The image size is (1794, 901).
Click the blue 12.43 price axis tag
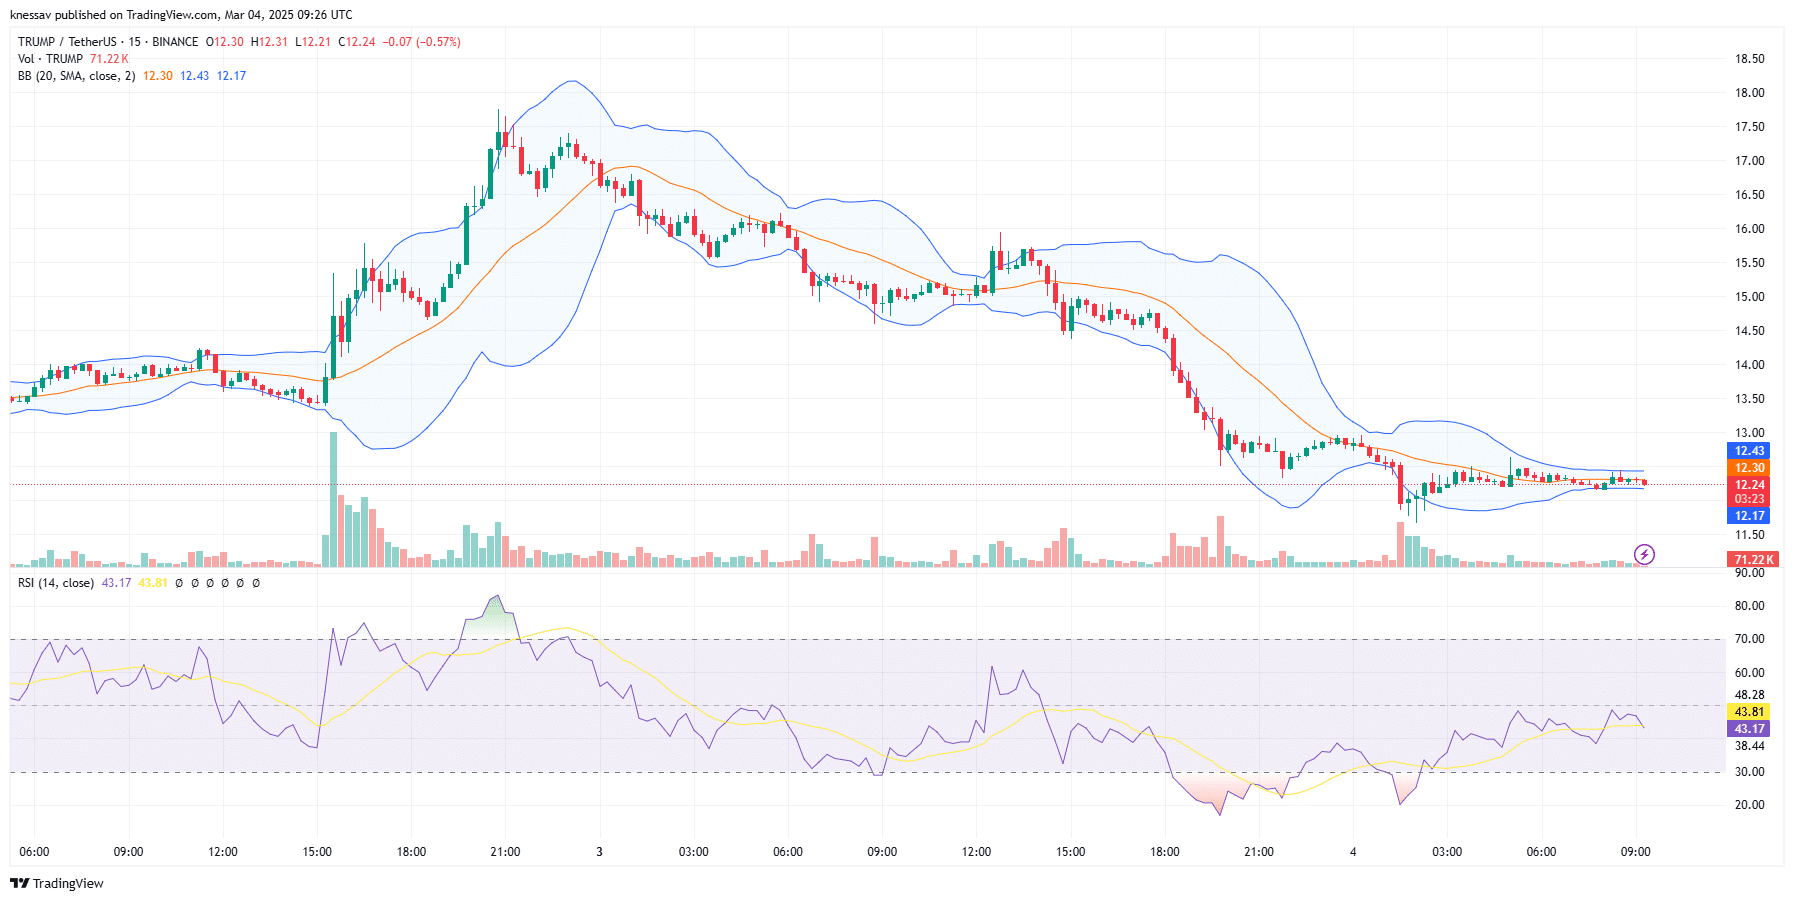pos(1749,451)
